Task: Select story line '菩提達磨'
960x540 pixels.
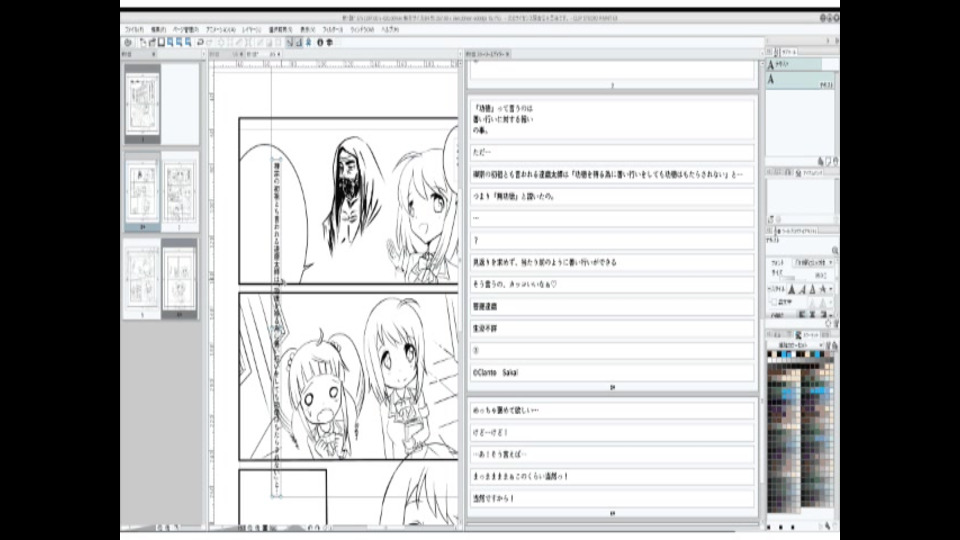Action: (x=612, y=306)
